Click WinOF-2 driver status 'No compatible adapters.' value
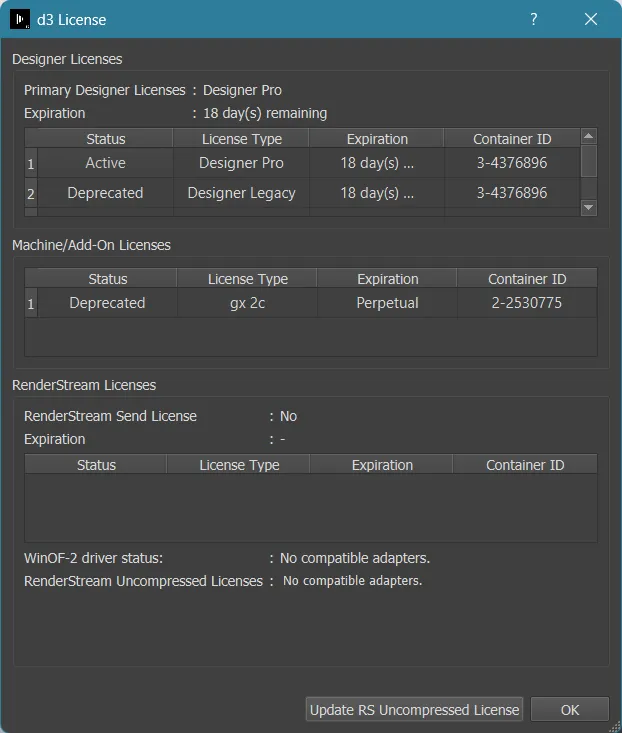 click(355, 558)
